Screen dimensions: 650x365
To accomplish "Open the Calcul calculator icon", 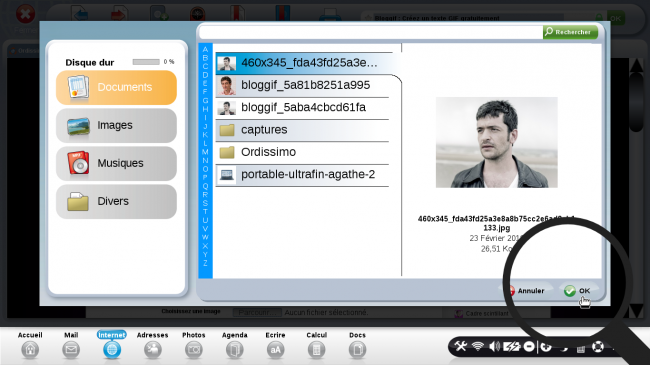I will (316, 350).
